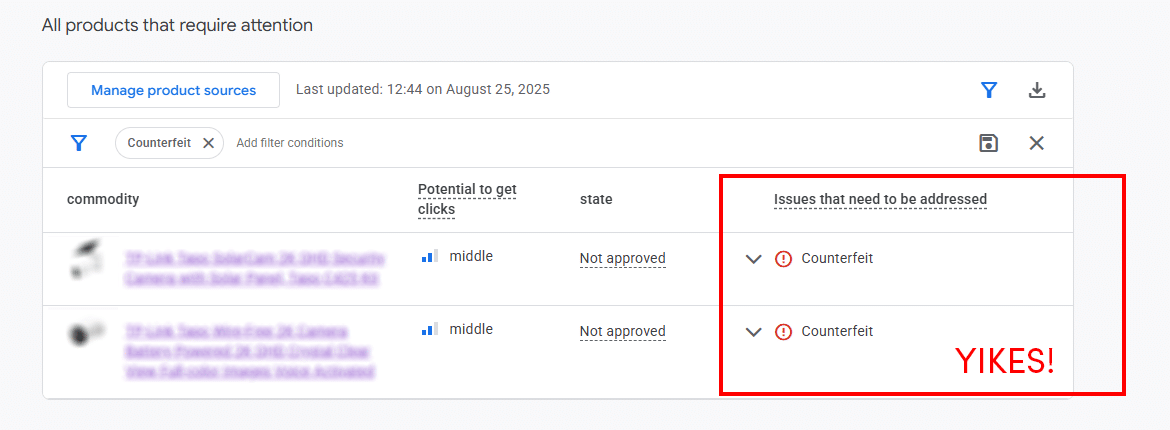This screenshot has width=1170, height=430.
Task: Download the products list
Action: pos(1037,90)
